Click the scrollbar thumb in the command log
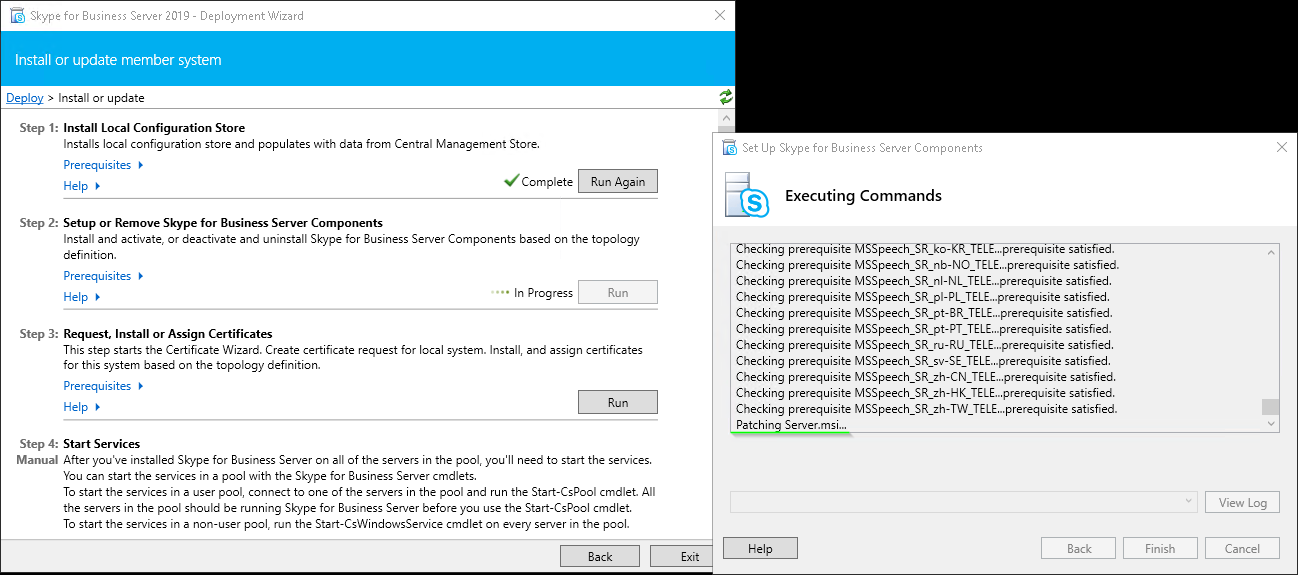Viewport: 1298px width, 575px height. pos(1271,407)
